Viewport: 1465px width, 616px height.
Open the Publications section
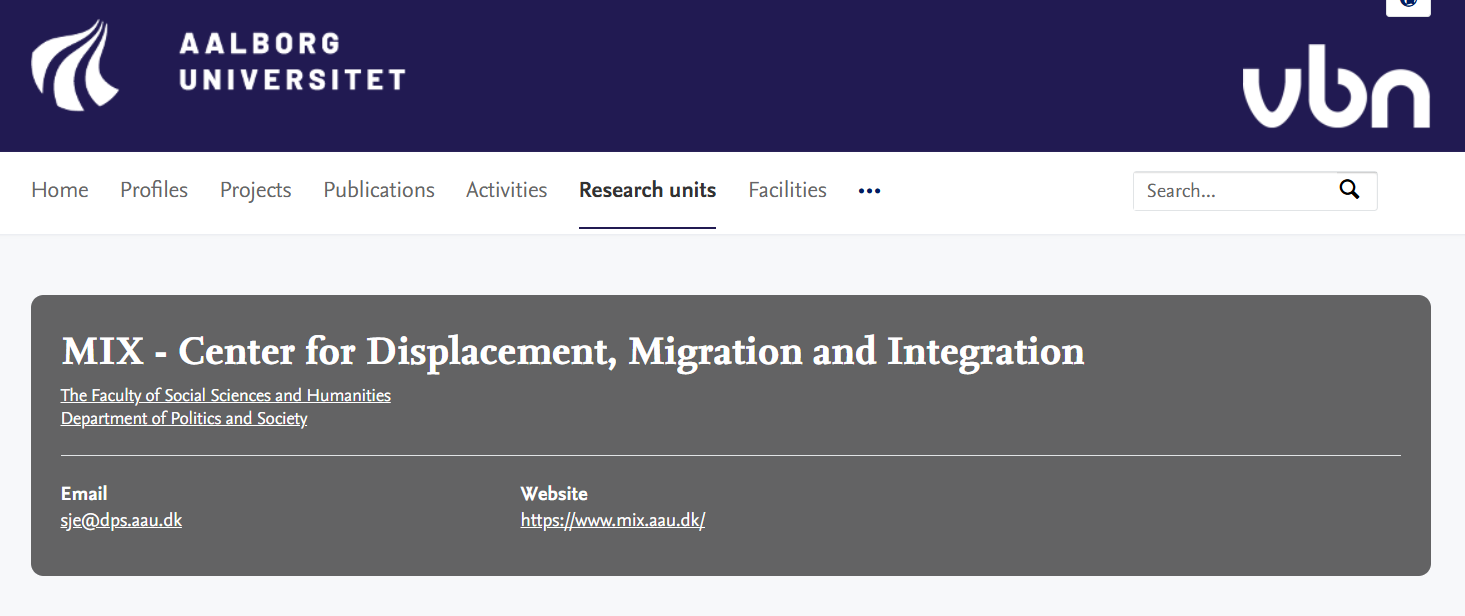click(x=379, y=190)
